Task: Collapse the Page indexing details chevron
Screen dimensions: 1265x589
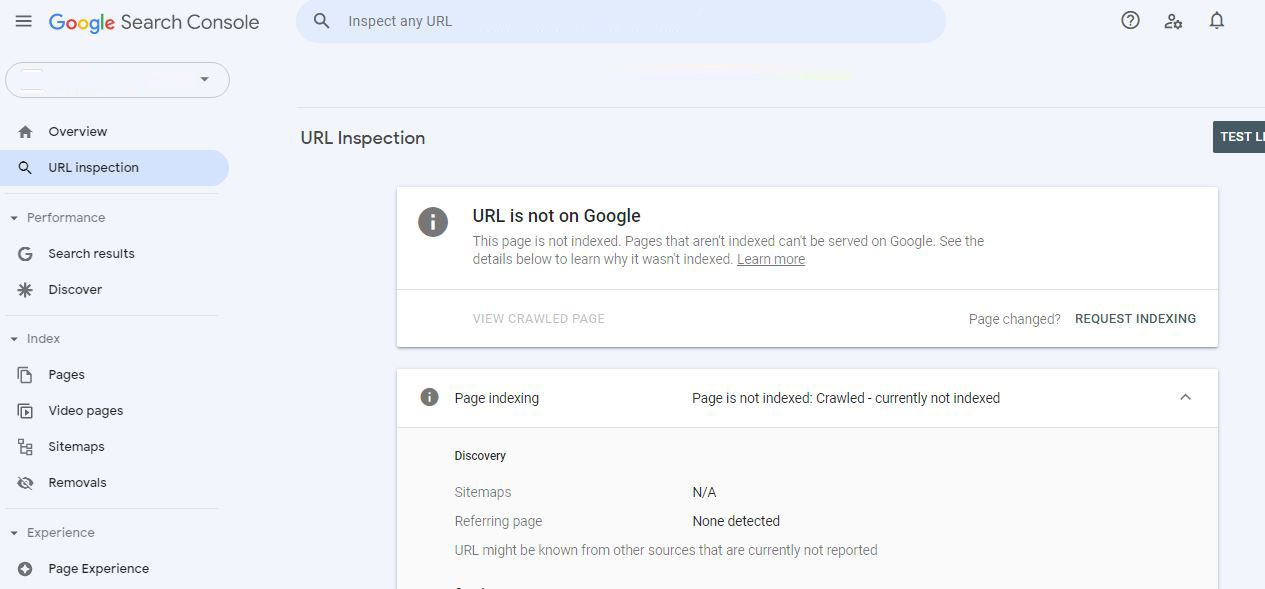Action: [x=1185, y=397]
